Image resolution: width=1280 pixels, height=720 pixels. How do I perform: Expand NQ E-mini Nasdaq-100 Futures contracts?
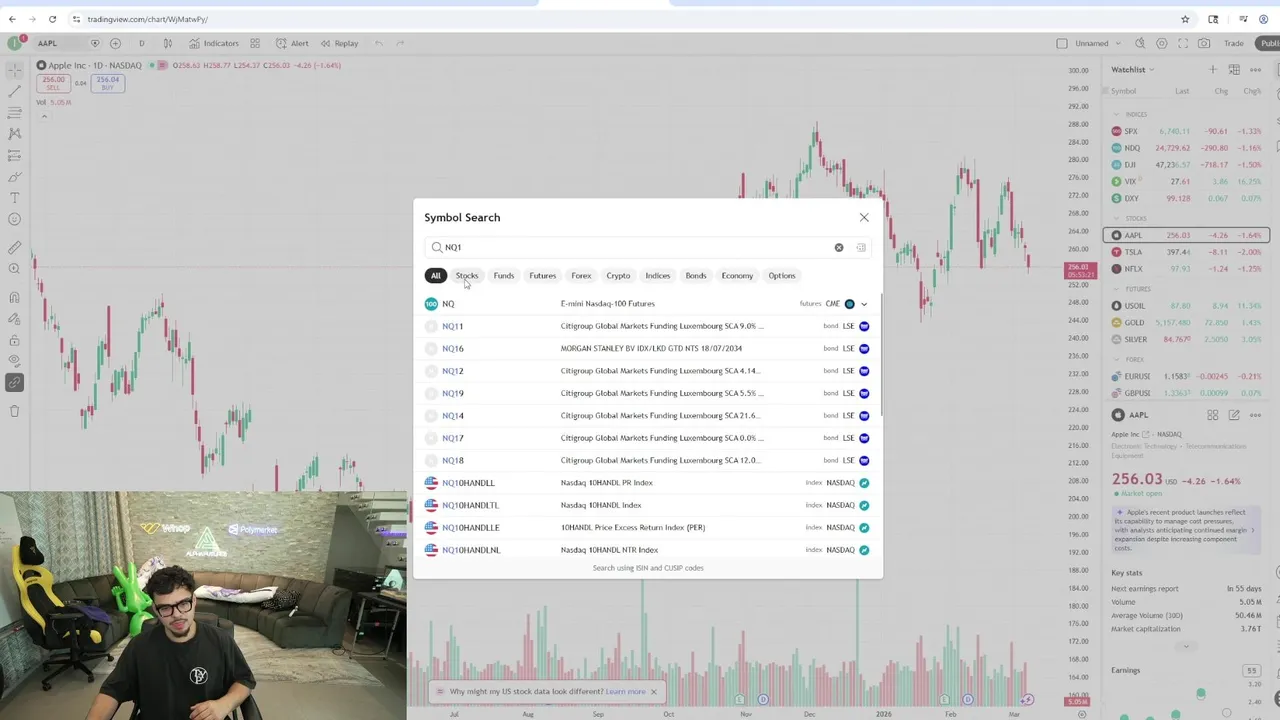[864, 304]
